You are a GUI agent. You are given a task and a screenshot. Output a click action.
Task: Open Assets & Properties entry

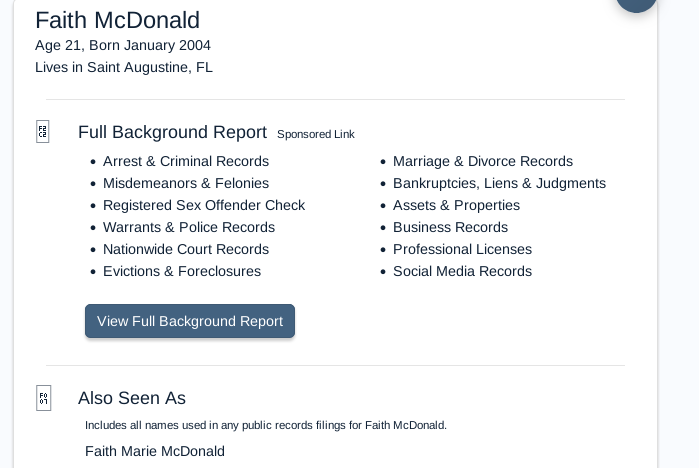(456, 205)
